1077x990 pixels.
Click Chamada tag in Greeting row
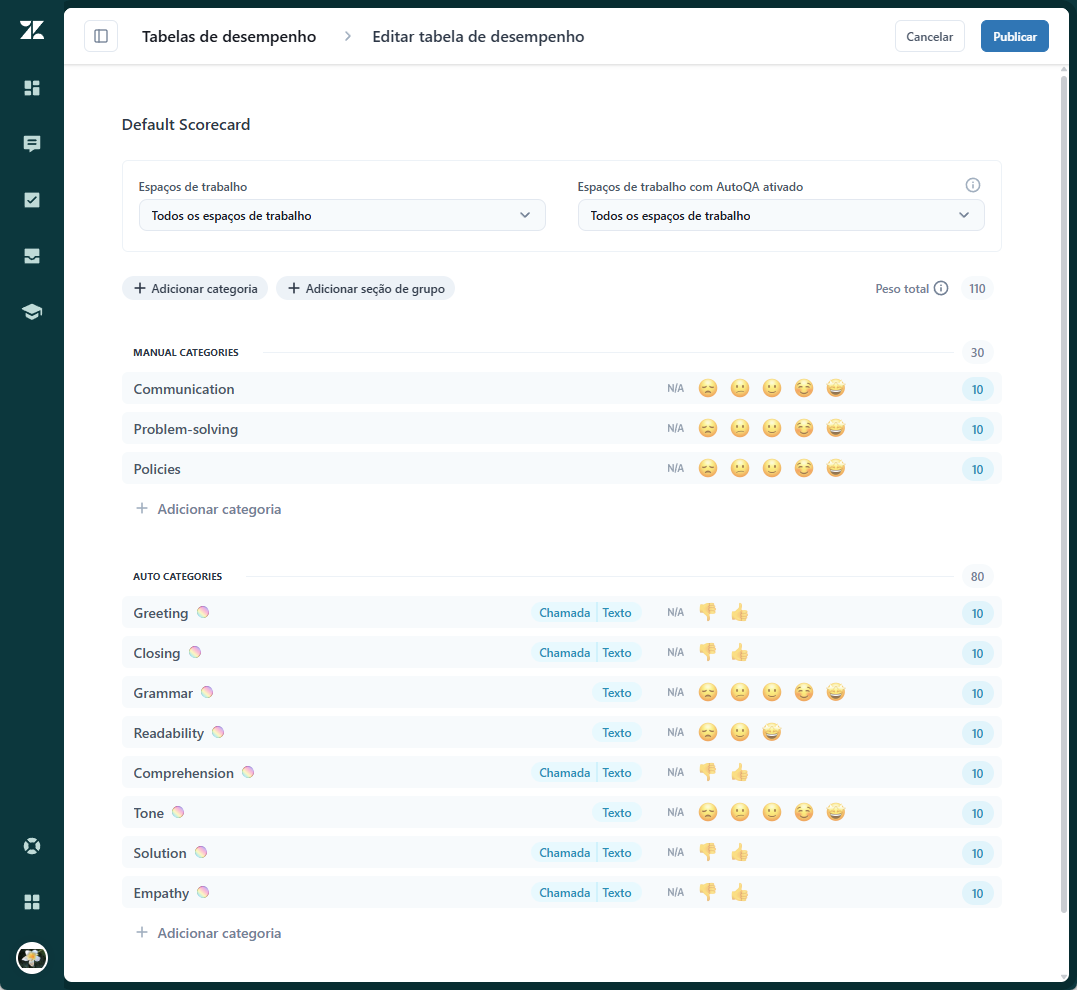point(564,612)
